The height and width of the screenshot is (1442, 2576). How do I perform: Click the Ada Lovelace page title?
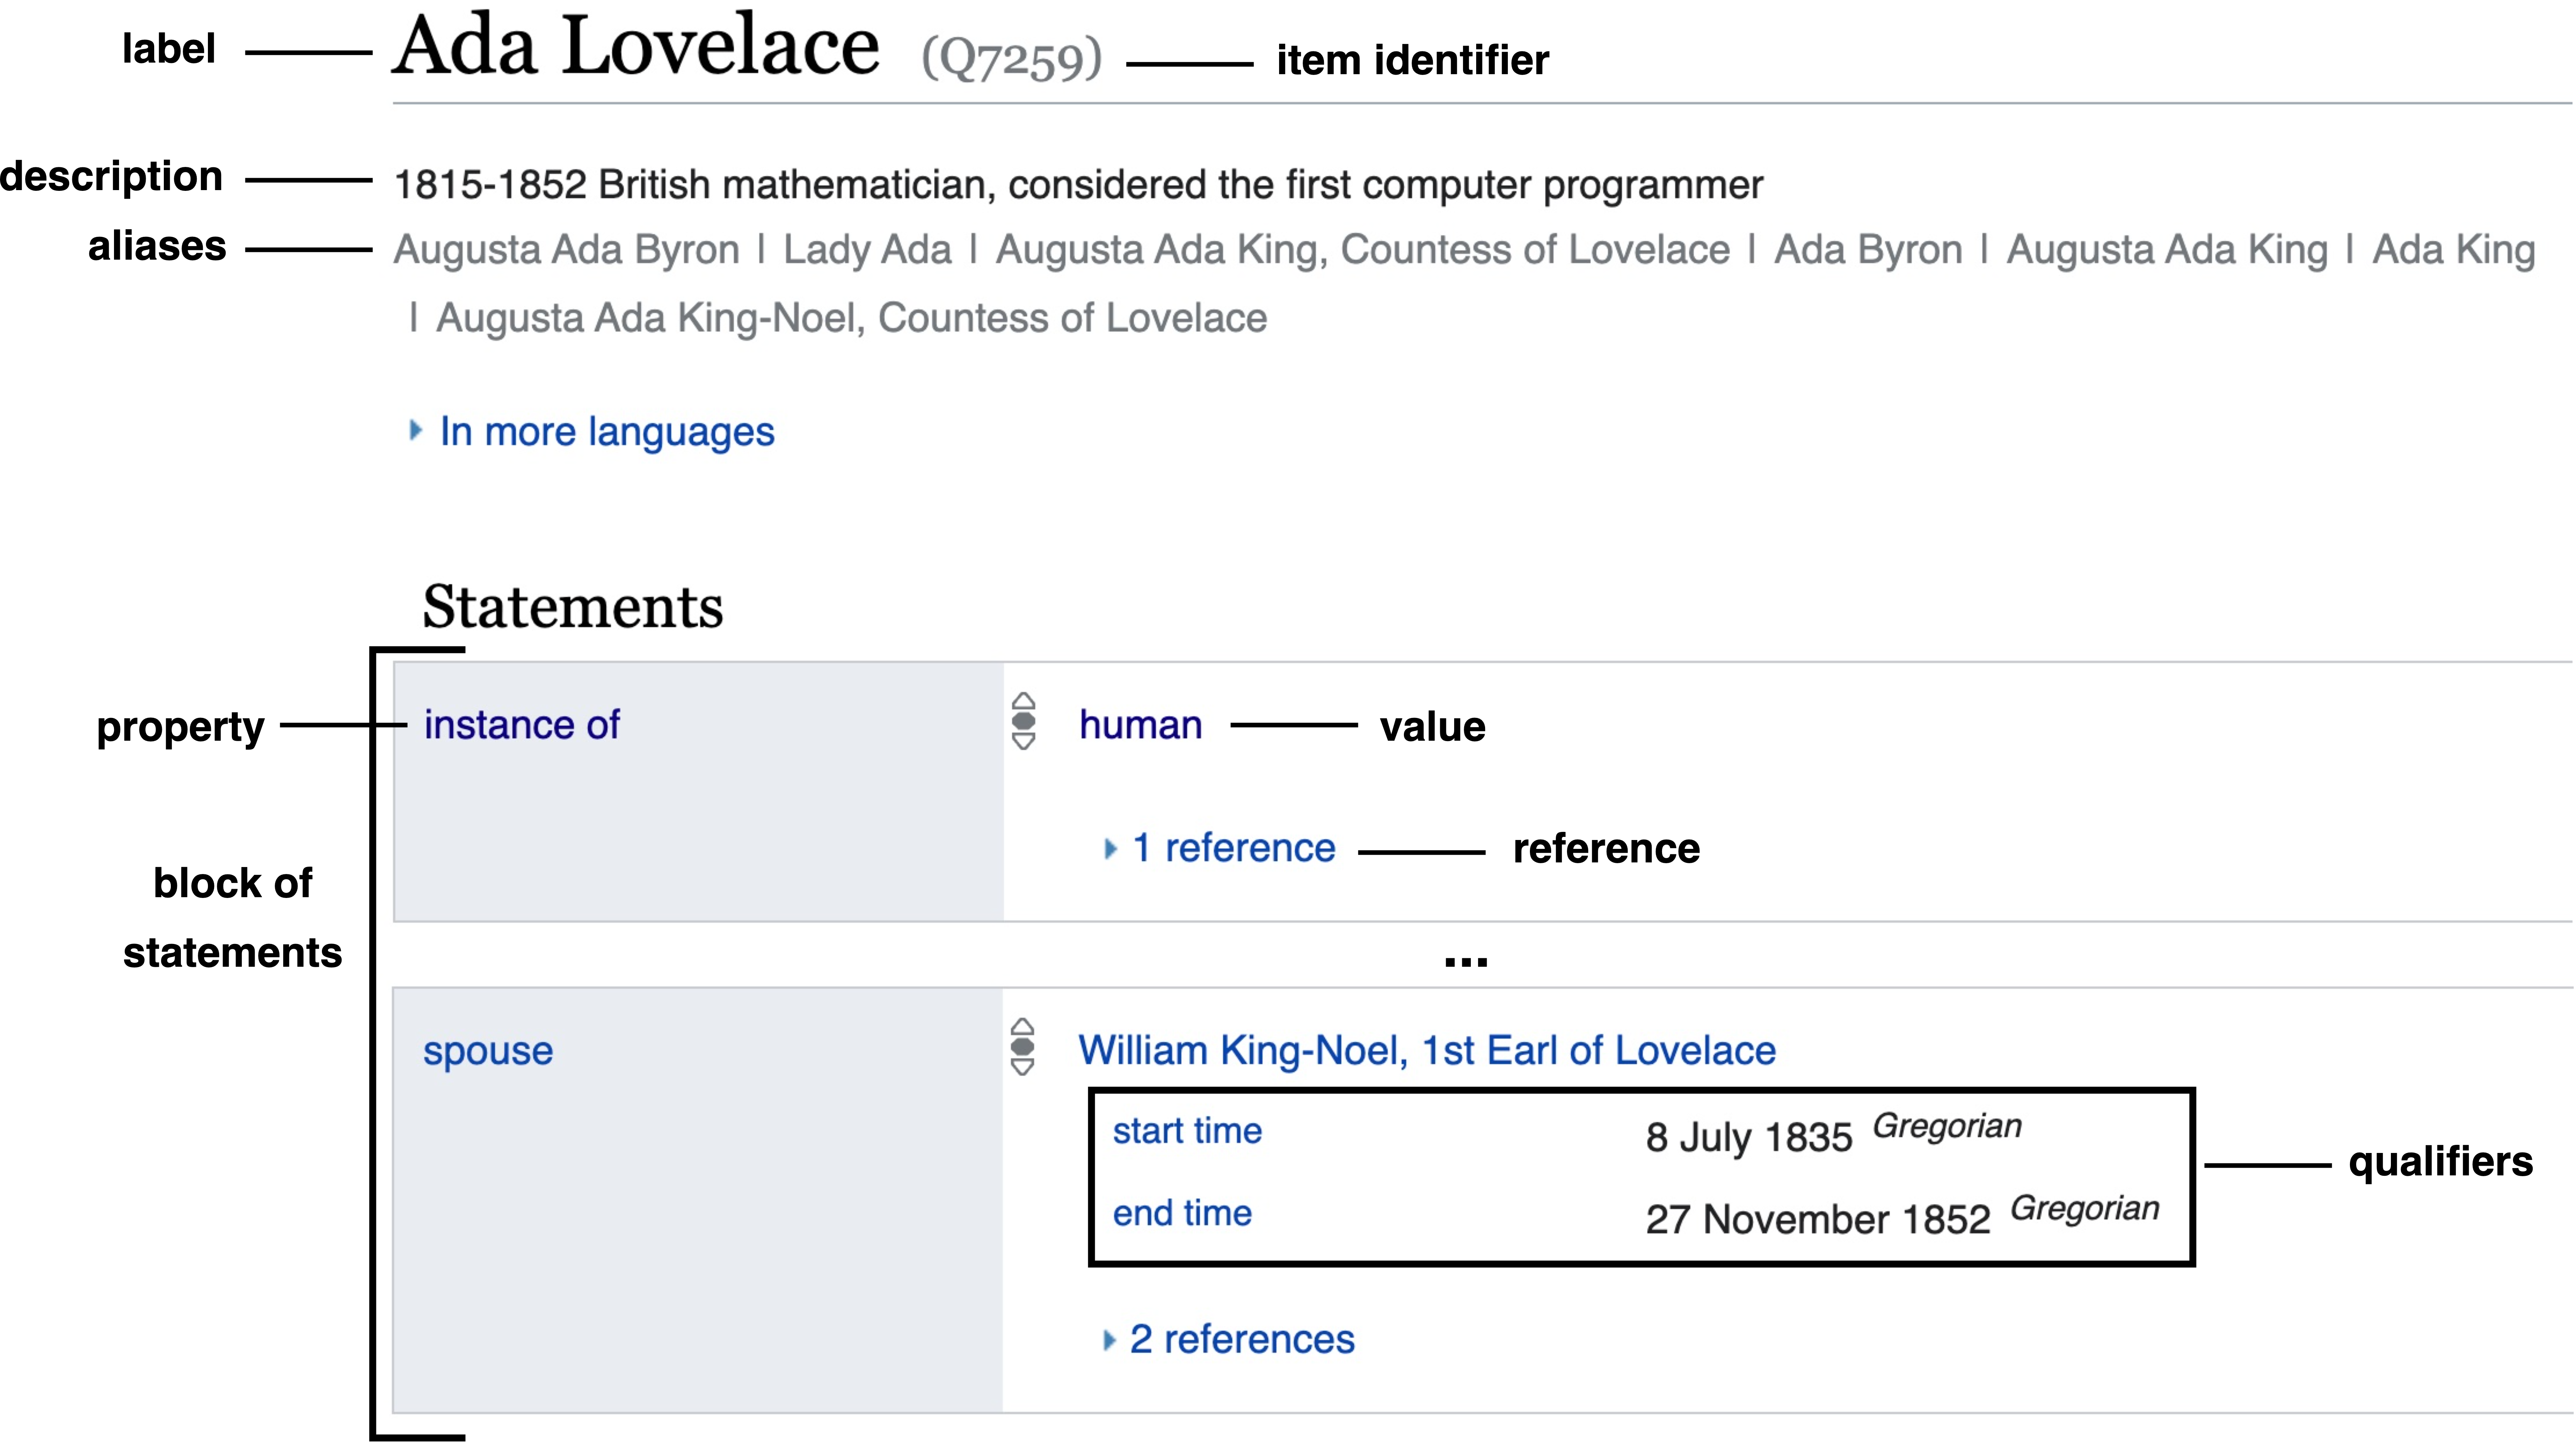click(636, 48)
